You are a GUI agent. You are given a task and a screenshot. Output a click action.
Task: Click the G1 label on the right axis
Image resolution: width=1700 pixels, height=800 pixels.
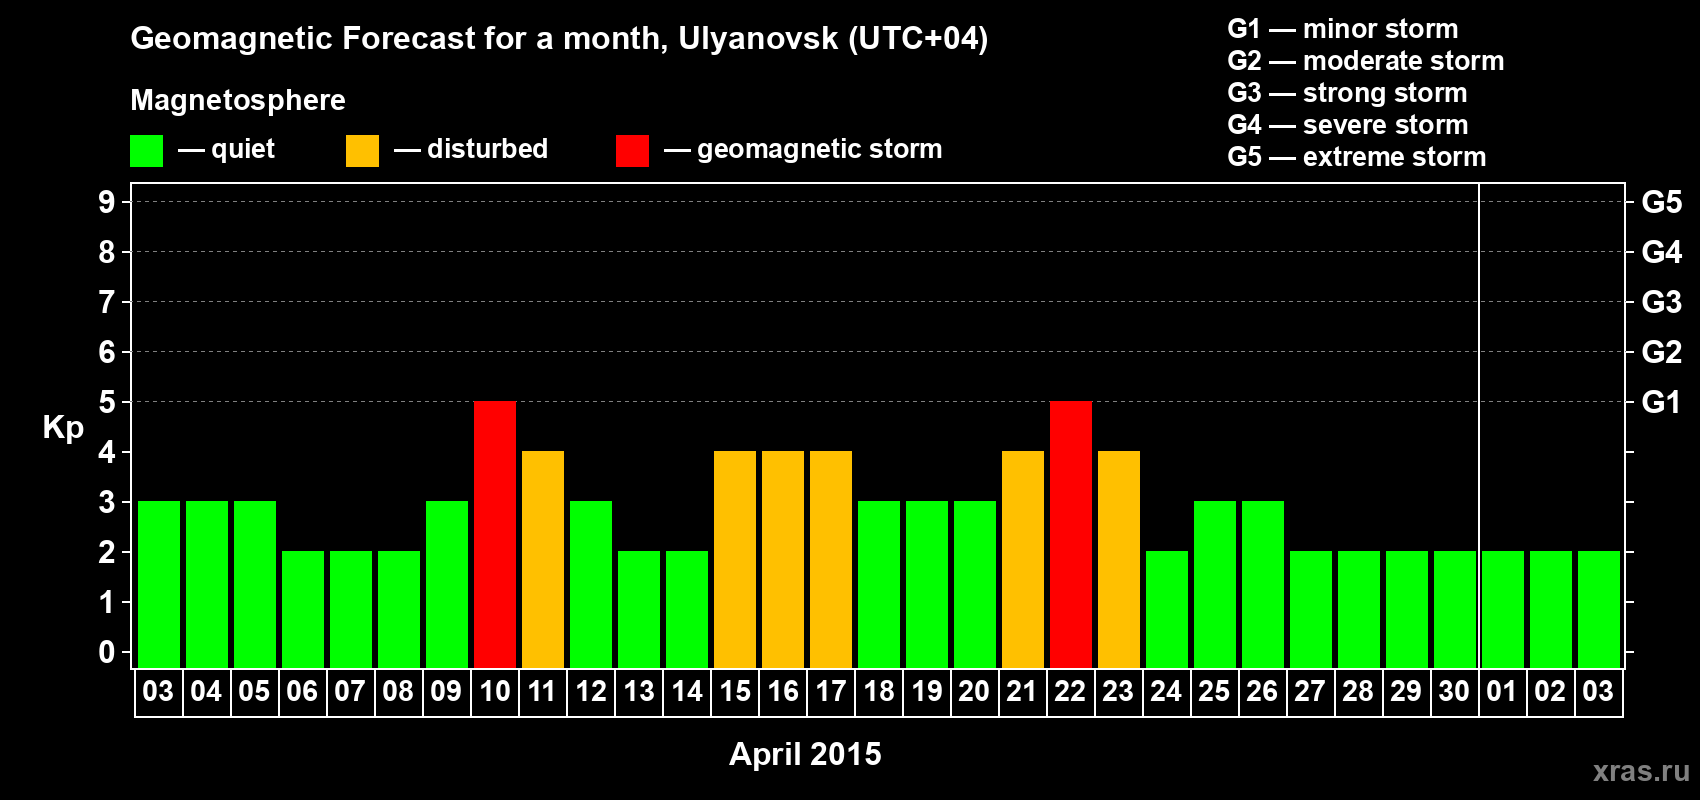click(1662, 402)
